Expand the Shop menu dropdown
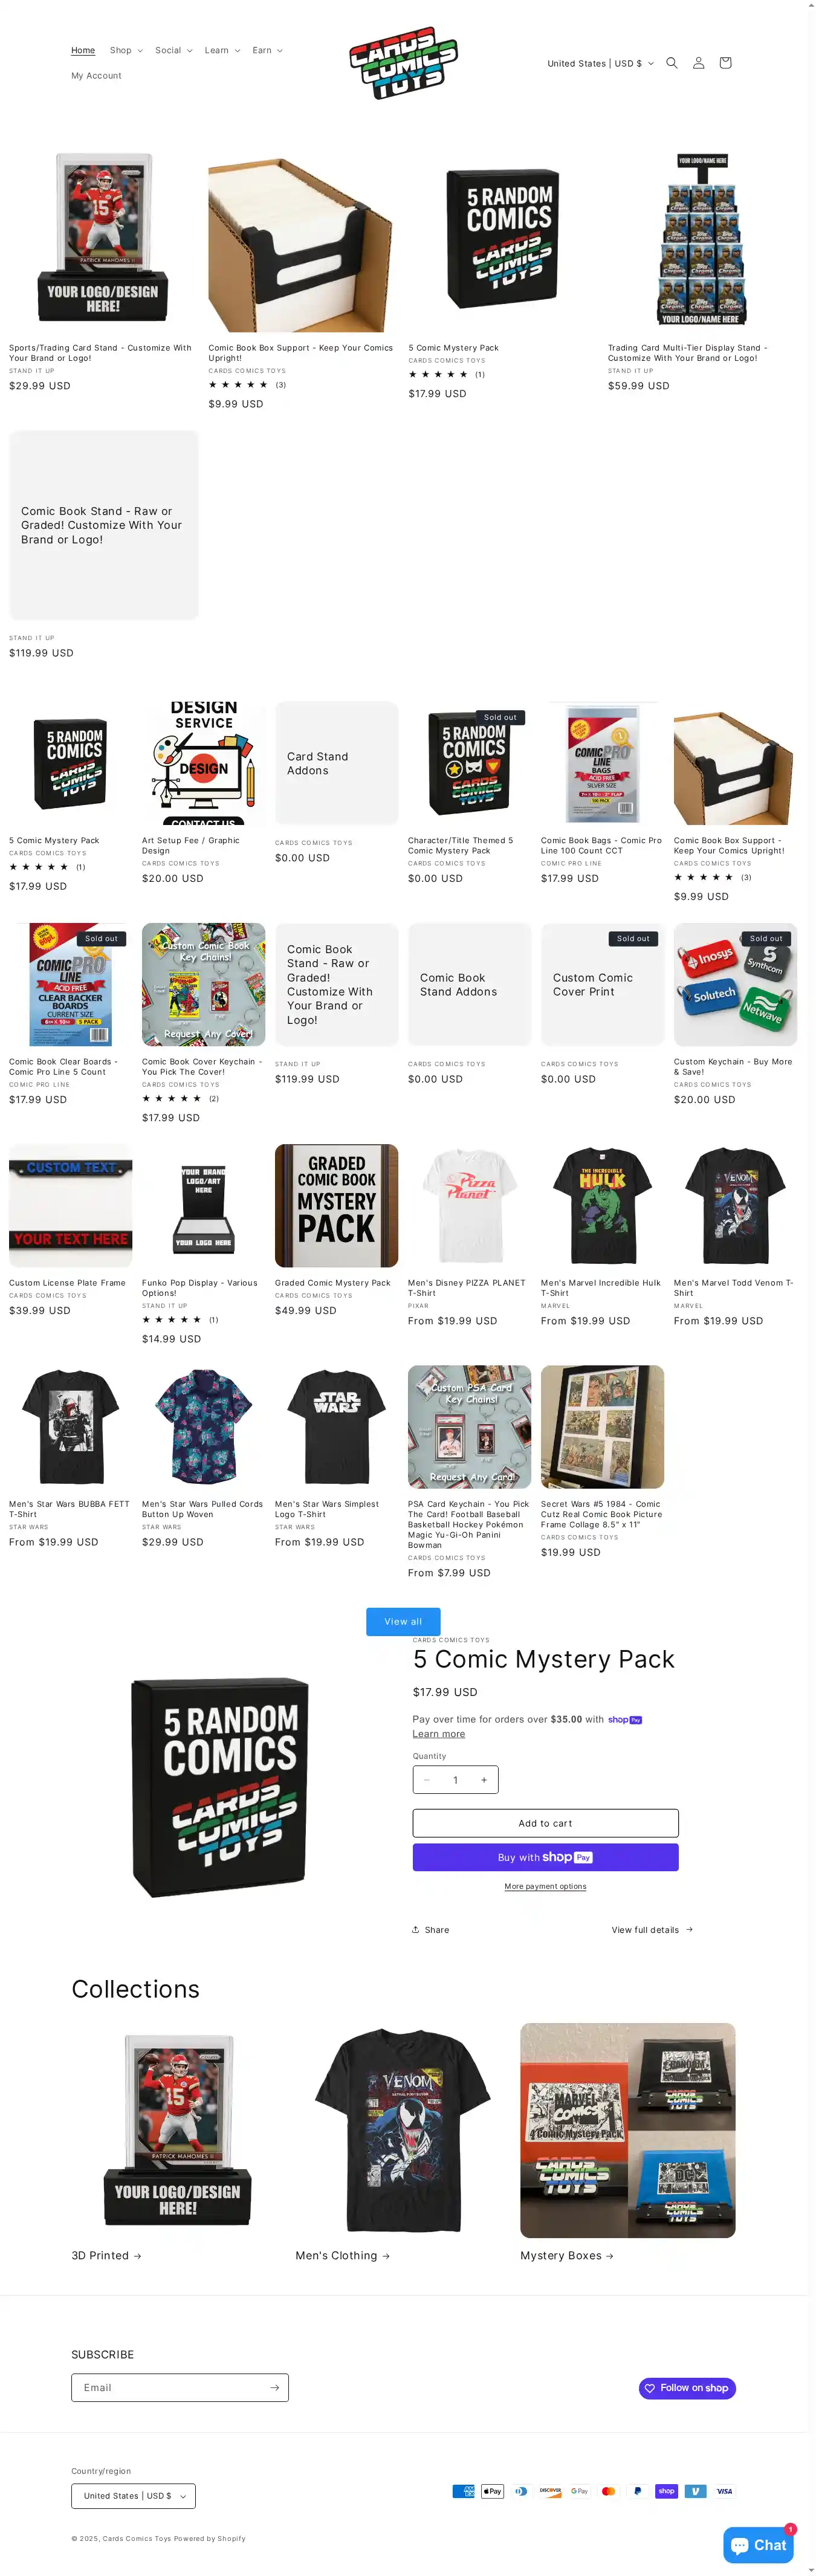This screenshot has width=816, height=2576. pyautogui.click(x=126, y=50)
